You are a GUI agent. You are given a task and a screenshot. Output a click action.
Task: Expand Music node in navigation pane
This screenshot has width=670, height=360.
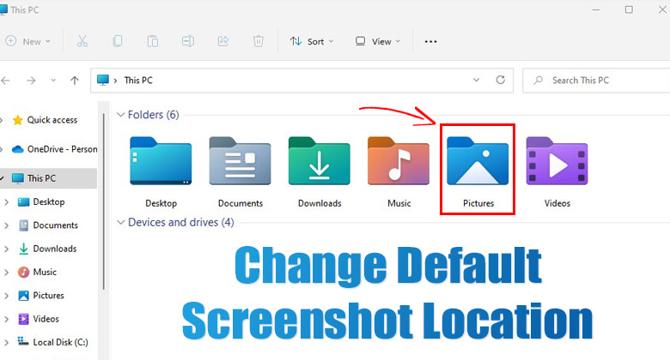[x=6, y=272]
